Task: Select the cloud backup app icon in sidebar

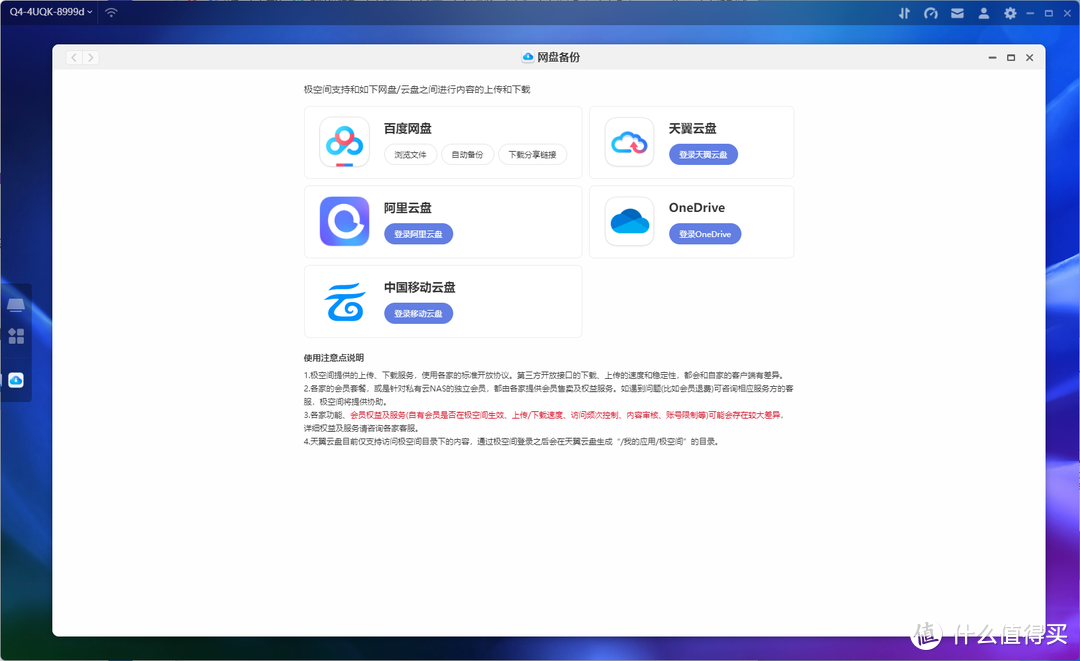Action: [16, 379]
